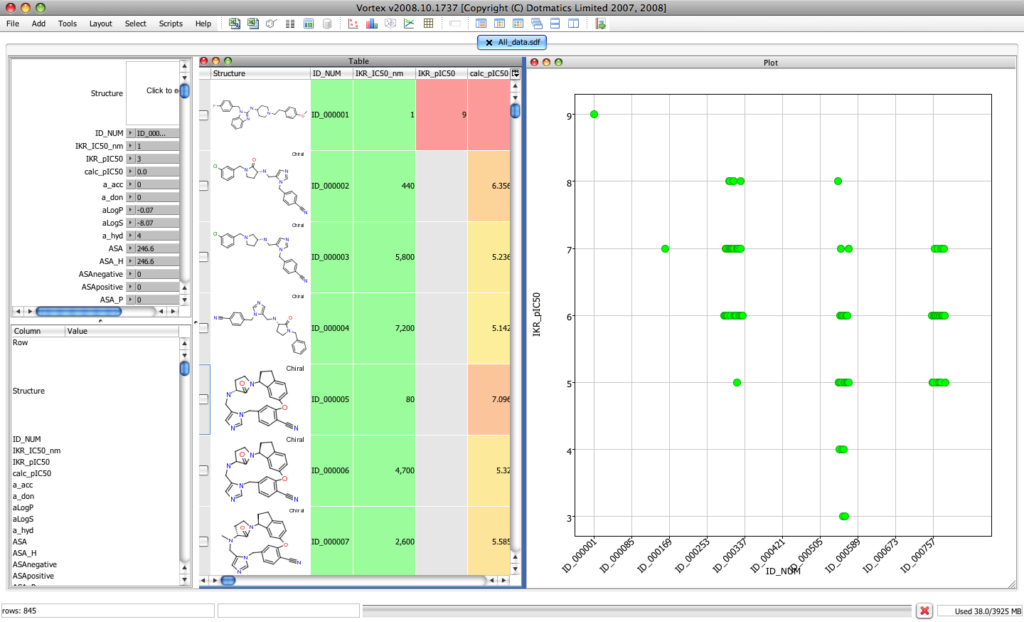The image size is (1024, 622).
Task: Check the row checkbox for ID_000005
Action: [x=204, y=399]
